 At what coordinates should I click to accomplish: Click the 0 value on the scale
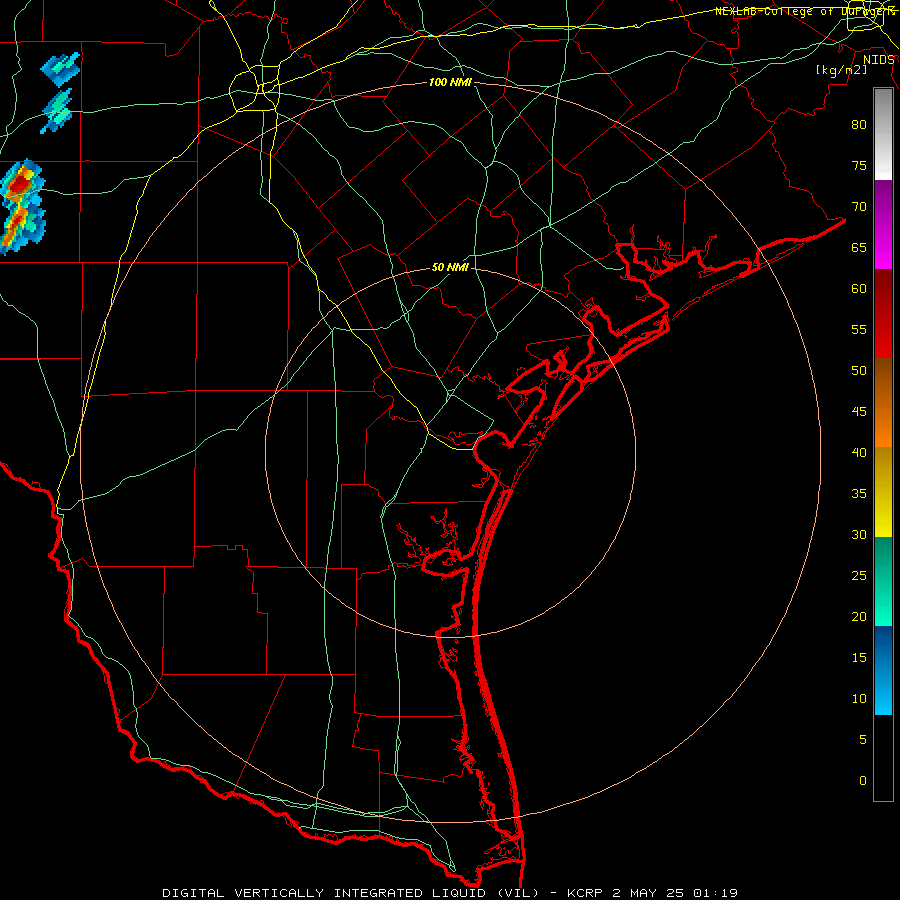863,781
